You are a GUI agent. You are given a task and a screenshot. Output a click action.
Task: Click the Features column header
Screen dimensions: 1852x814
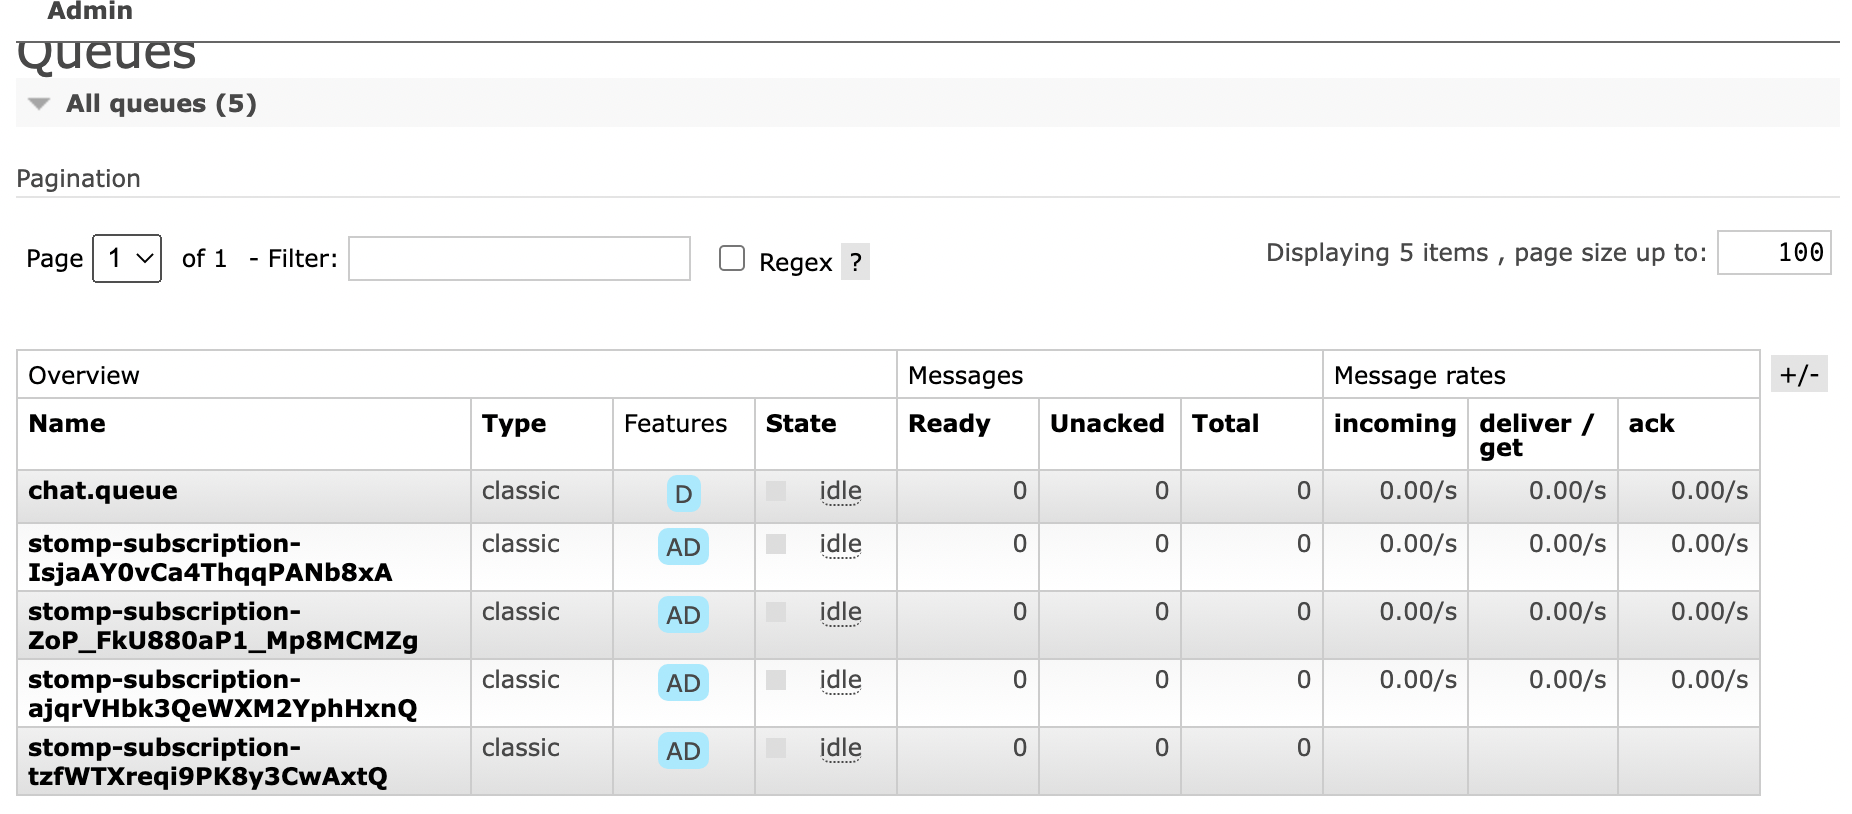pos(676,424)
